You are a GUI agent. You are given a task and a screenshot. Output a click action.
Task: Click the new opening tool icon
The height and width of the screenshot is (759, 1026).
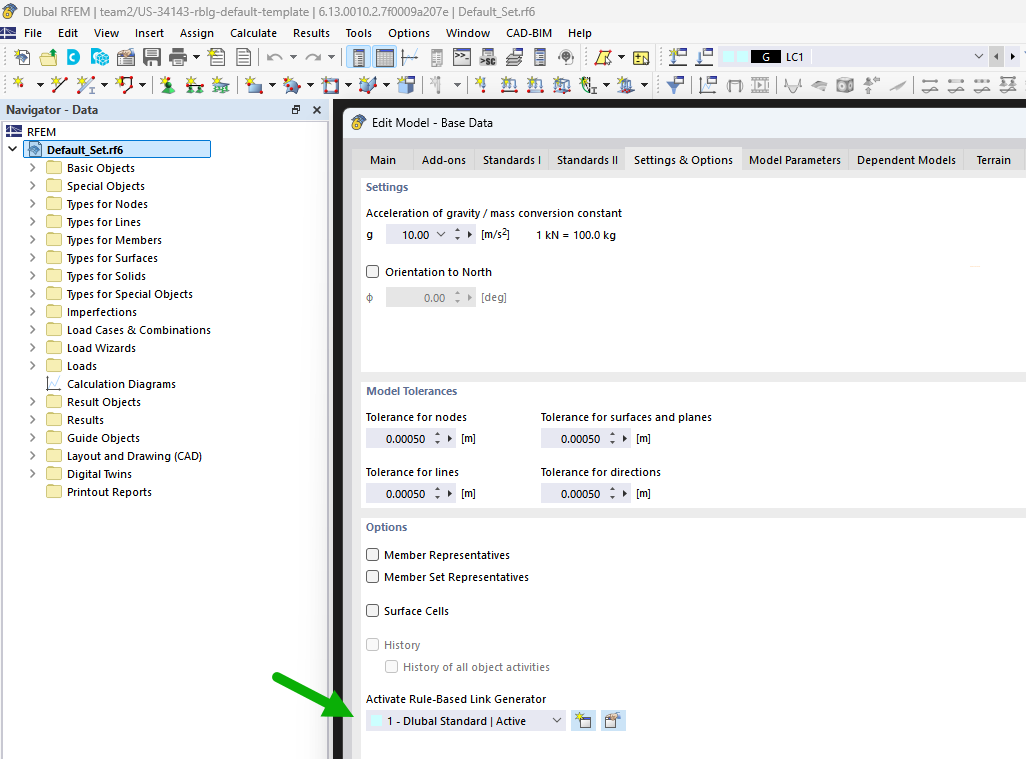click(330, 84)
